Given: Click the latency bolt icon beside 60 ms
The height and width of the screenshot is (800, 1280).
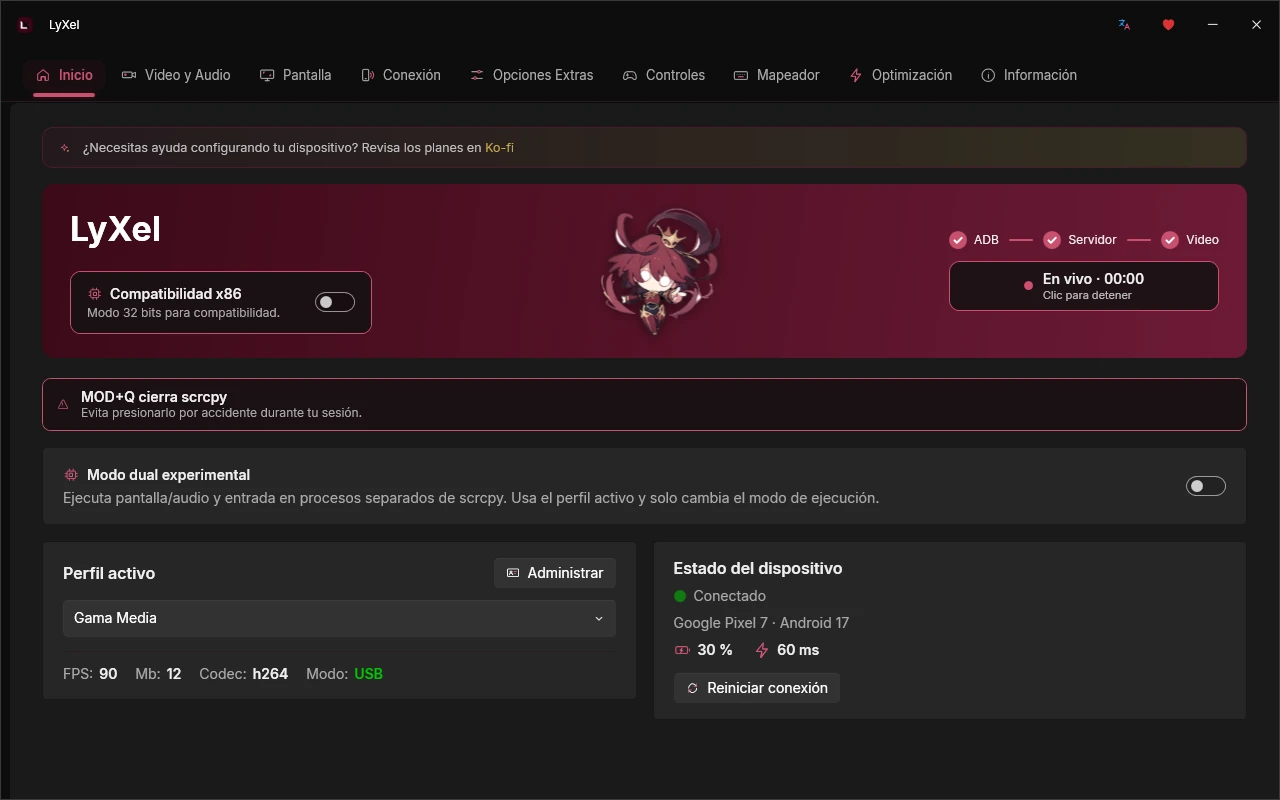Looking at the screenshot, I should (762, 650).
